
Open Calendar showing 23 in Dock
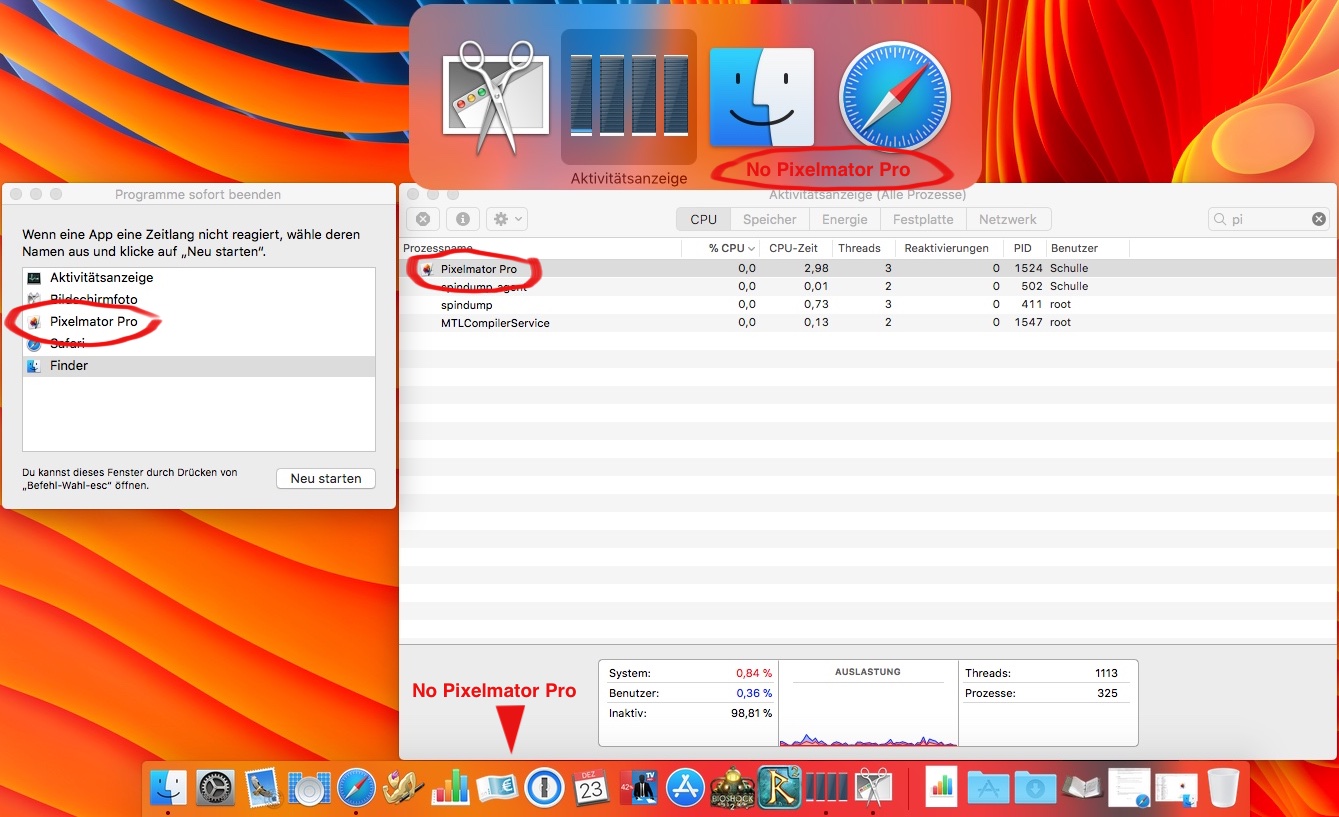pos(591,788)
